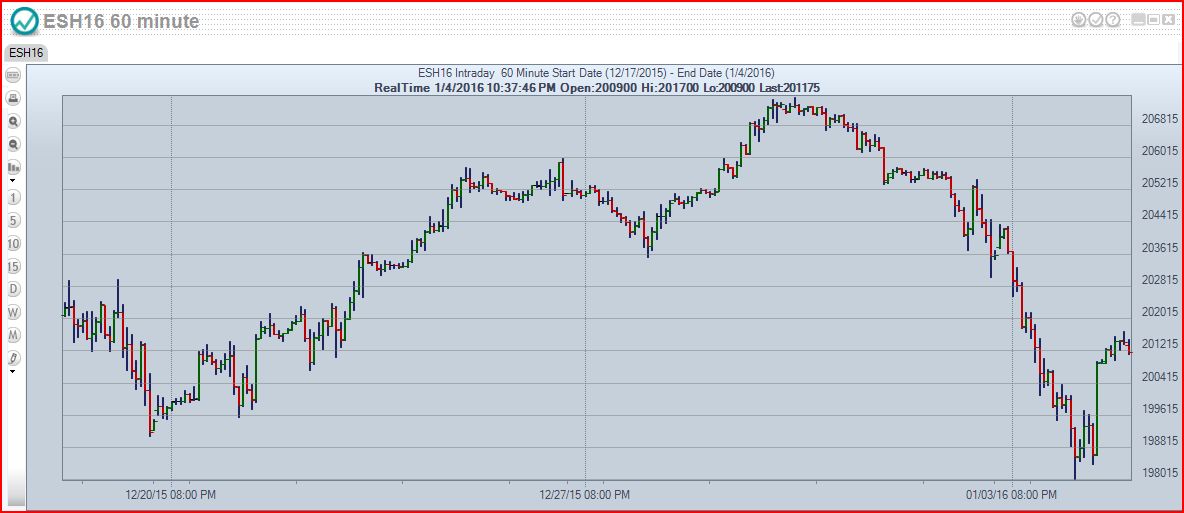Select the Weekly (W) interval button
Viewport: 1184px width, 513px height.
pyautogui.click(x=14, y=312)
